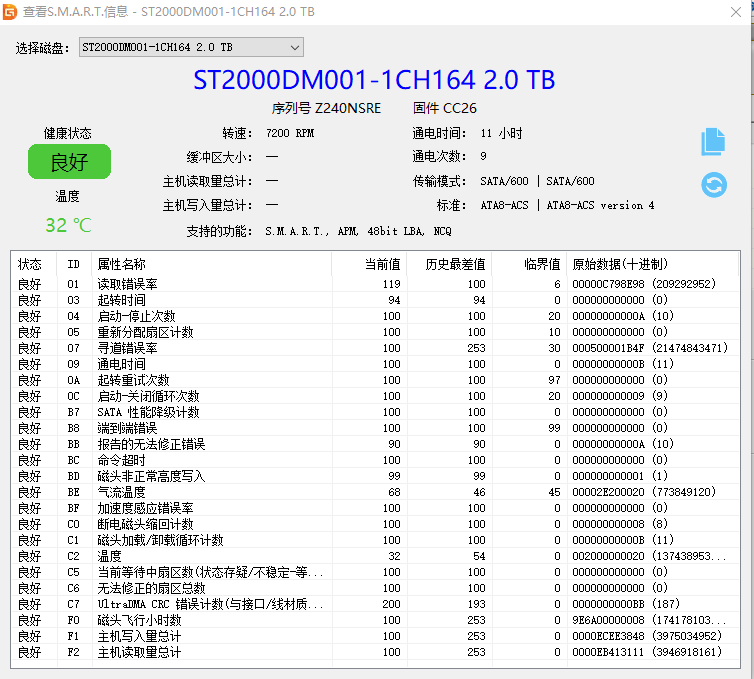This screenshot has height=679, width=754.
Task: Select the 启动-关闭循环次数 row
Action: click(375, 396)
